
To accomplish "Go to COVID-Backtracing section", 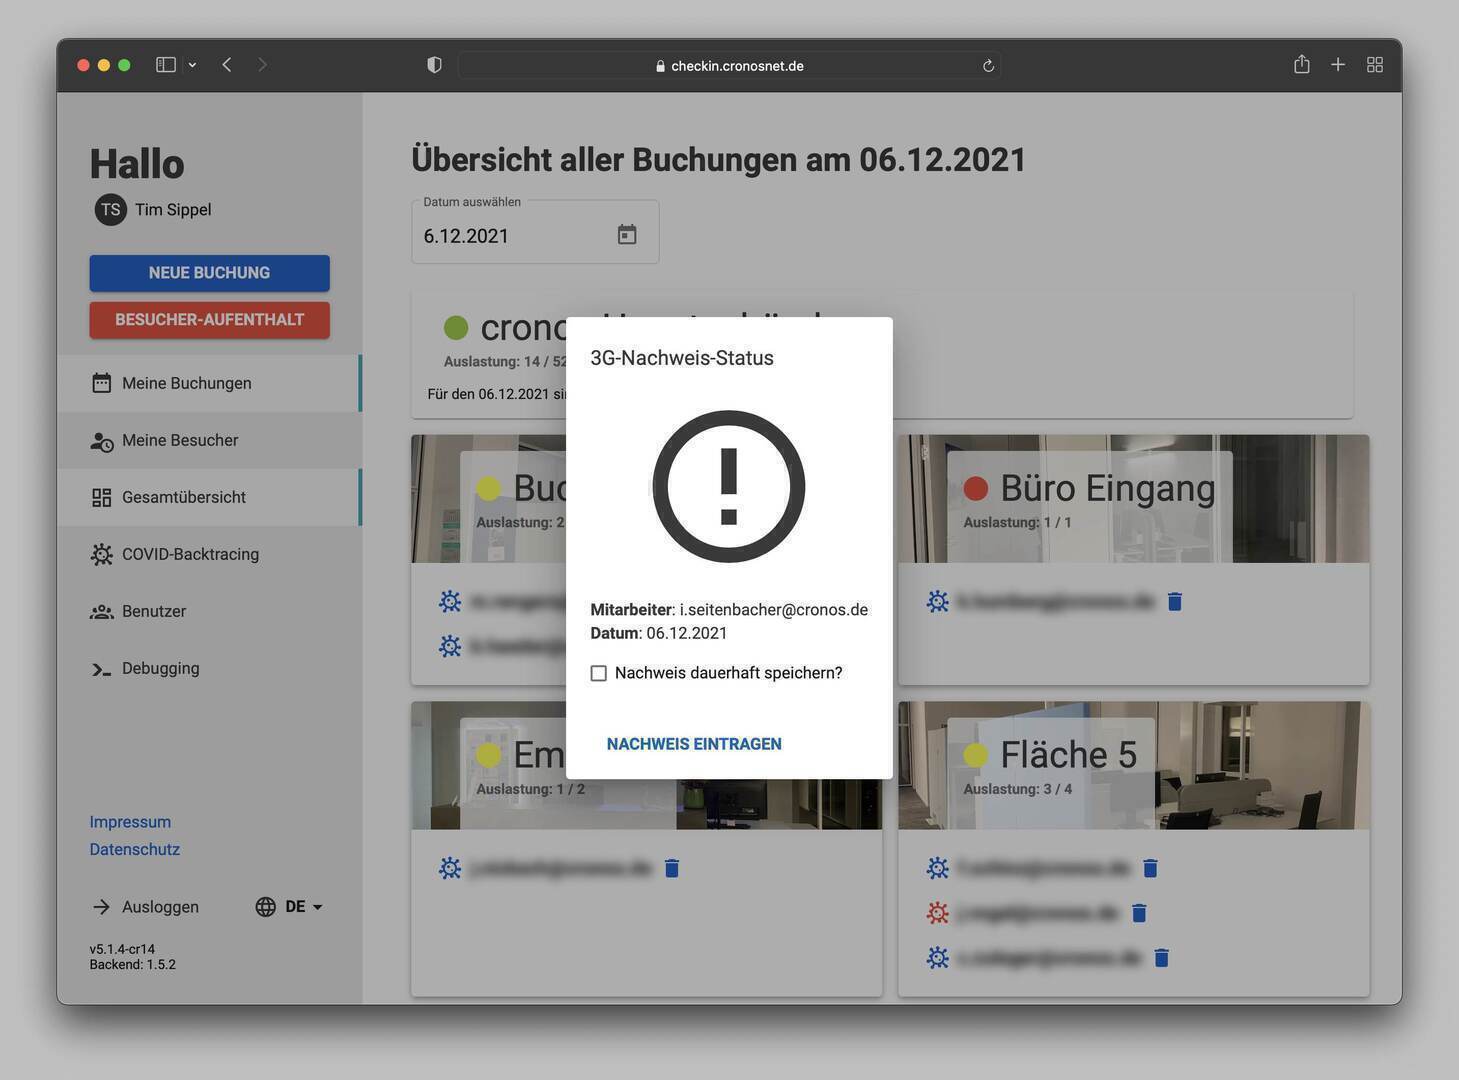I will tap(190, 554).
